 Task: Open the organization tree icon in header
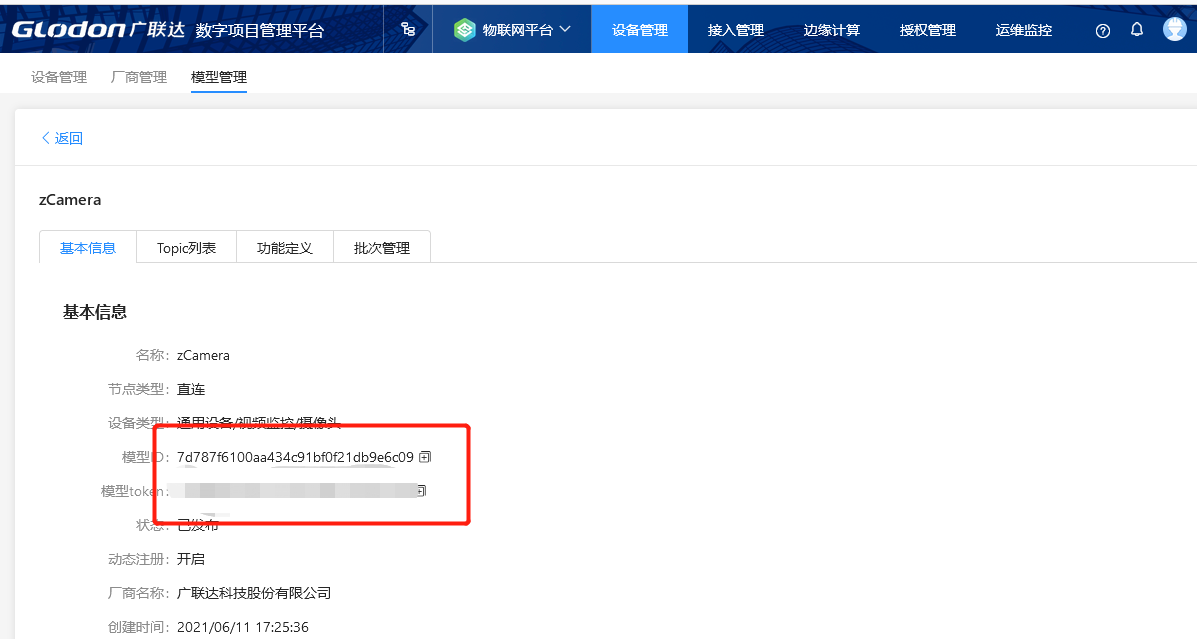pyautogui.click(x=408, y=30)
